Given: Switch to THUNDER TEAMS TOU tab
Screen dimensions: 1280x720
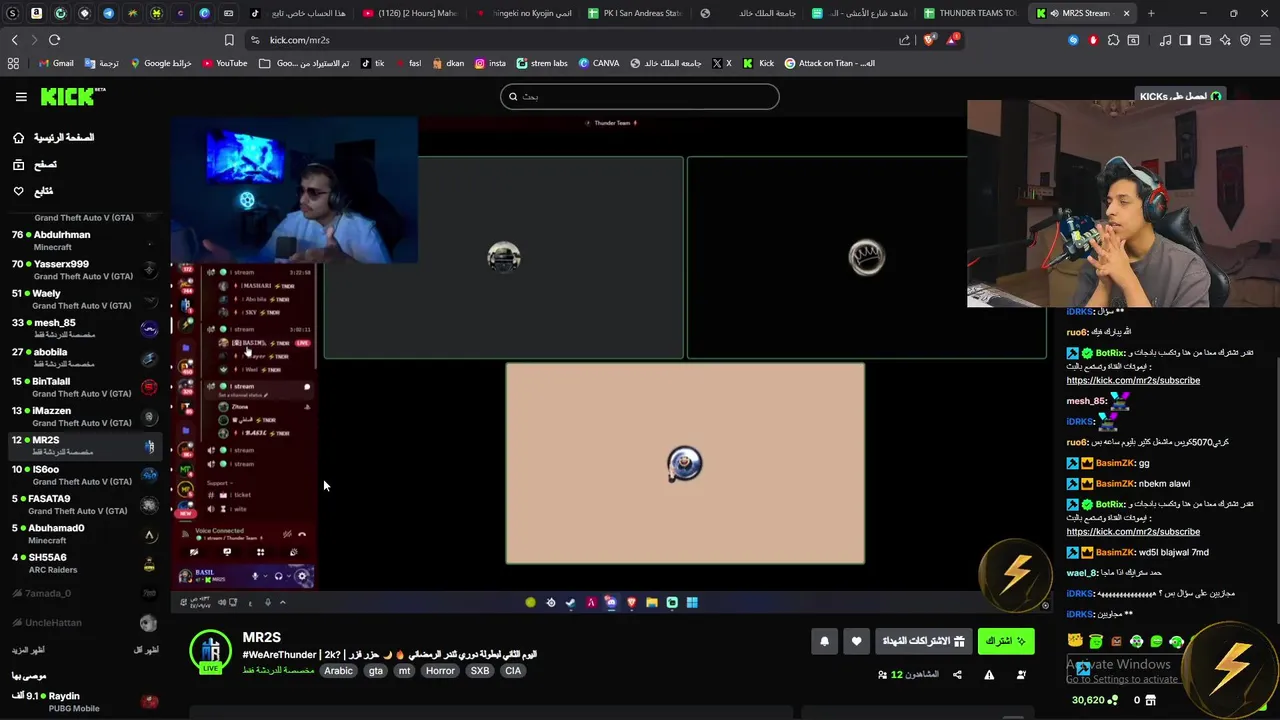Looking at the screenshot, I should tap(970, 13).
